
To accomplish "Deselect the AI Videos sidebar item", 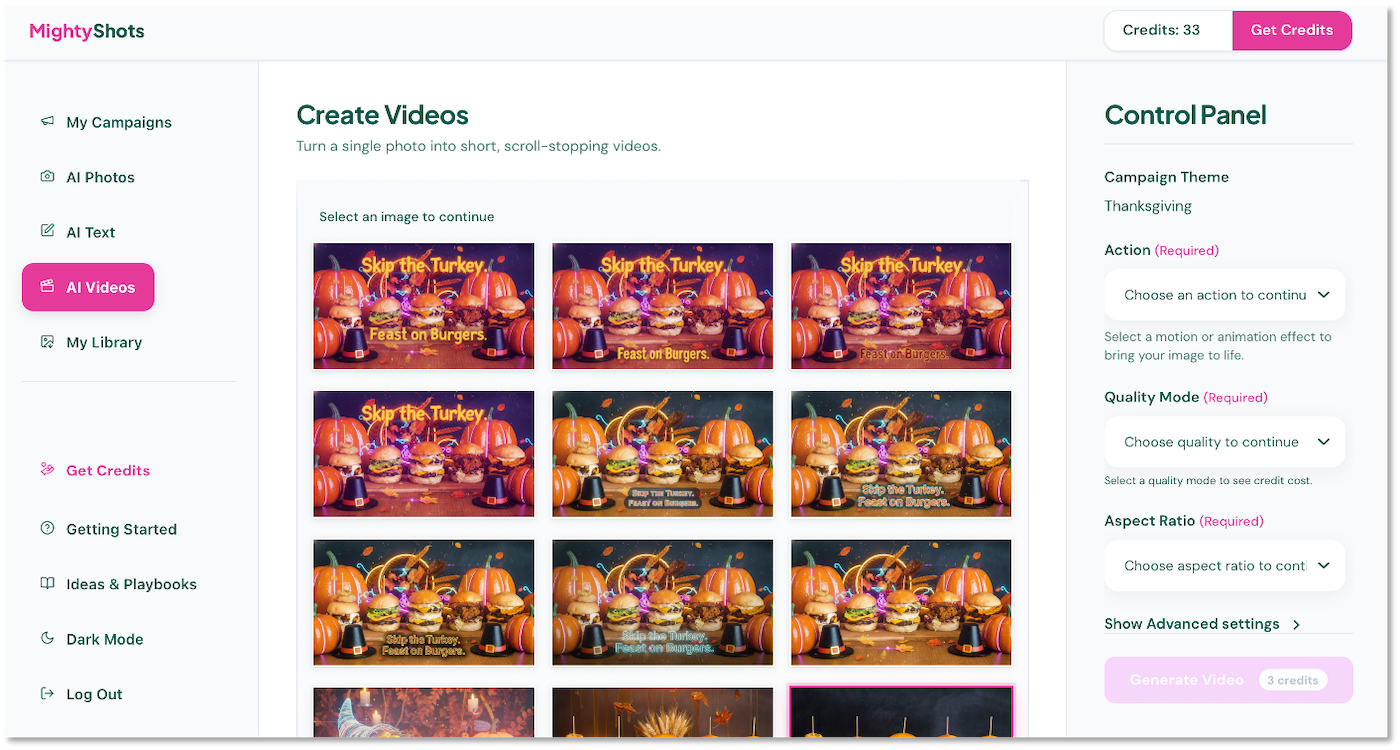I will pyautogui.click(x=88, y=286).
